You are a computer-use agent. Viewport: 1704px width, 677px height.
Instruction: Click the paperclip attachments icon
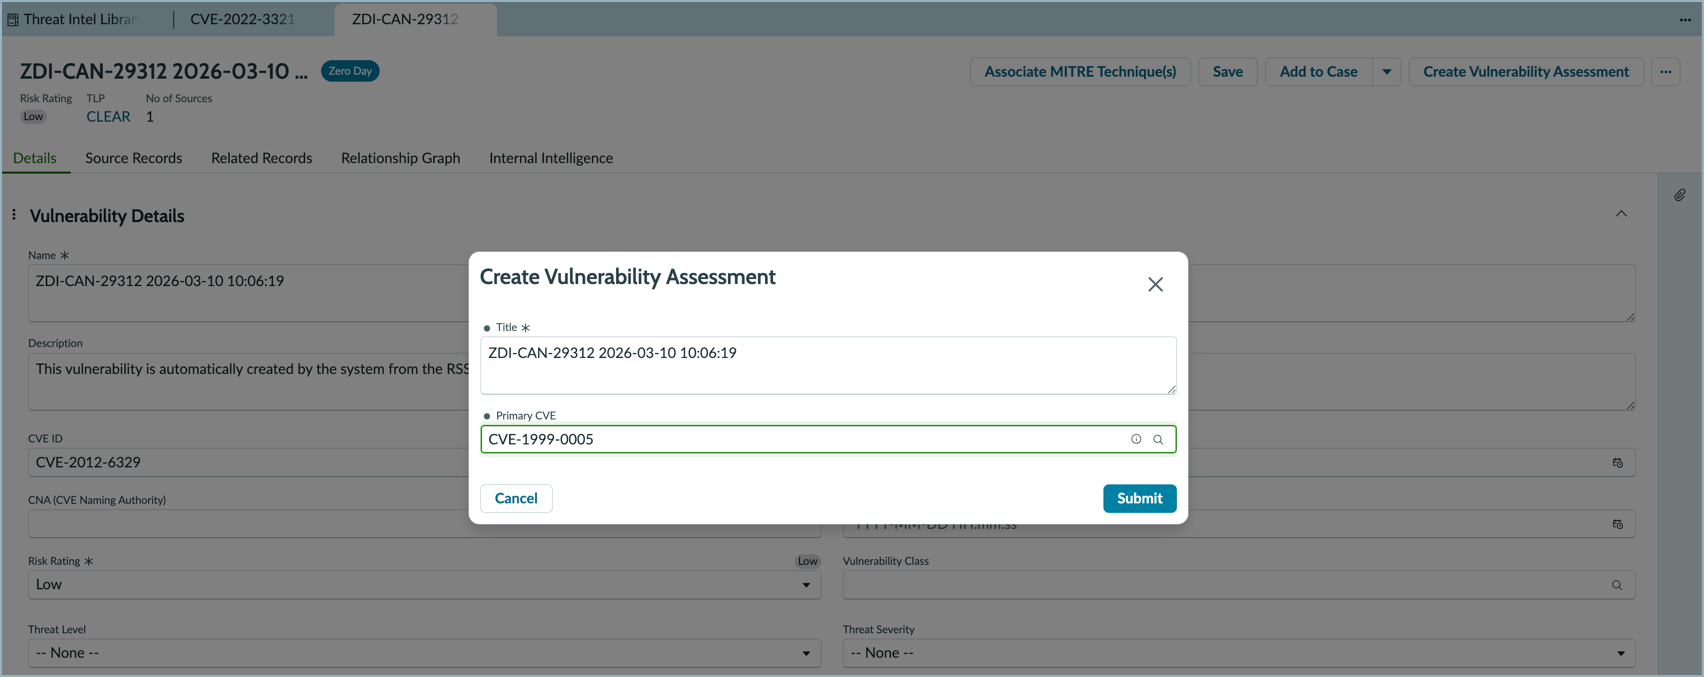(x=1680, y=195)
